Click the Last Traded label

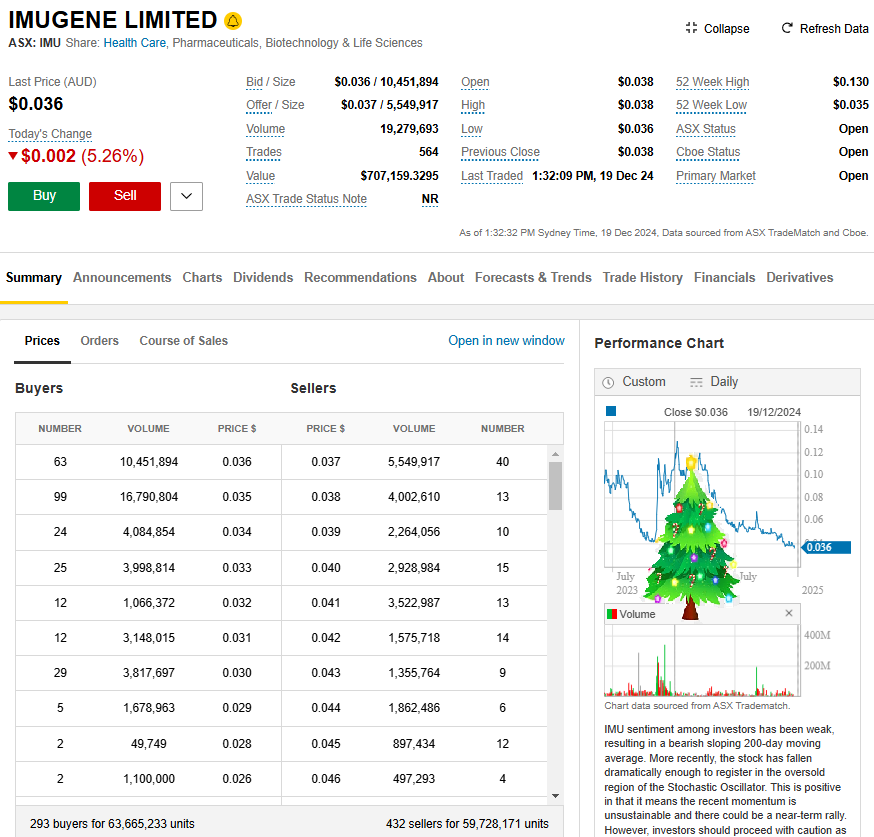(x=492, y=176)
